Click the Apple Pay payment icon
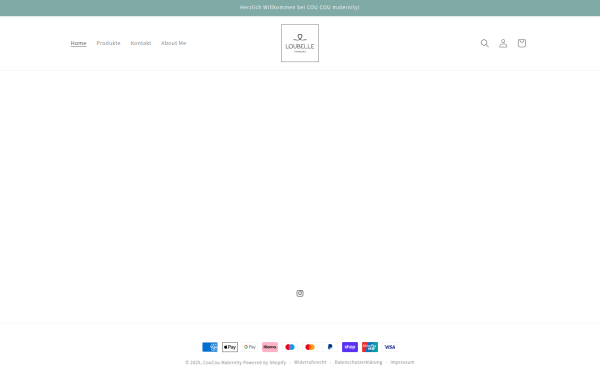Screen dimensions: 600x375 click(x=230, y=347)
